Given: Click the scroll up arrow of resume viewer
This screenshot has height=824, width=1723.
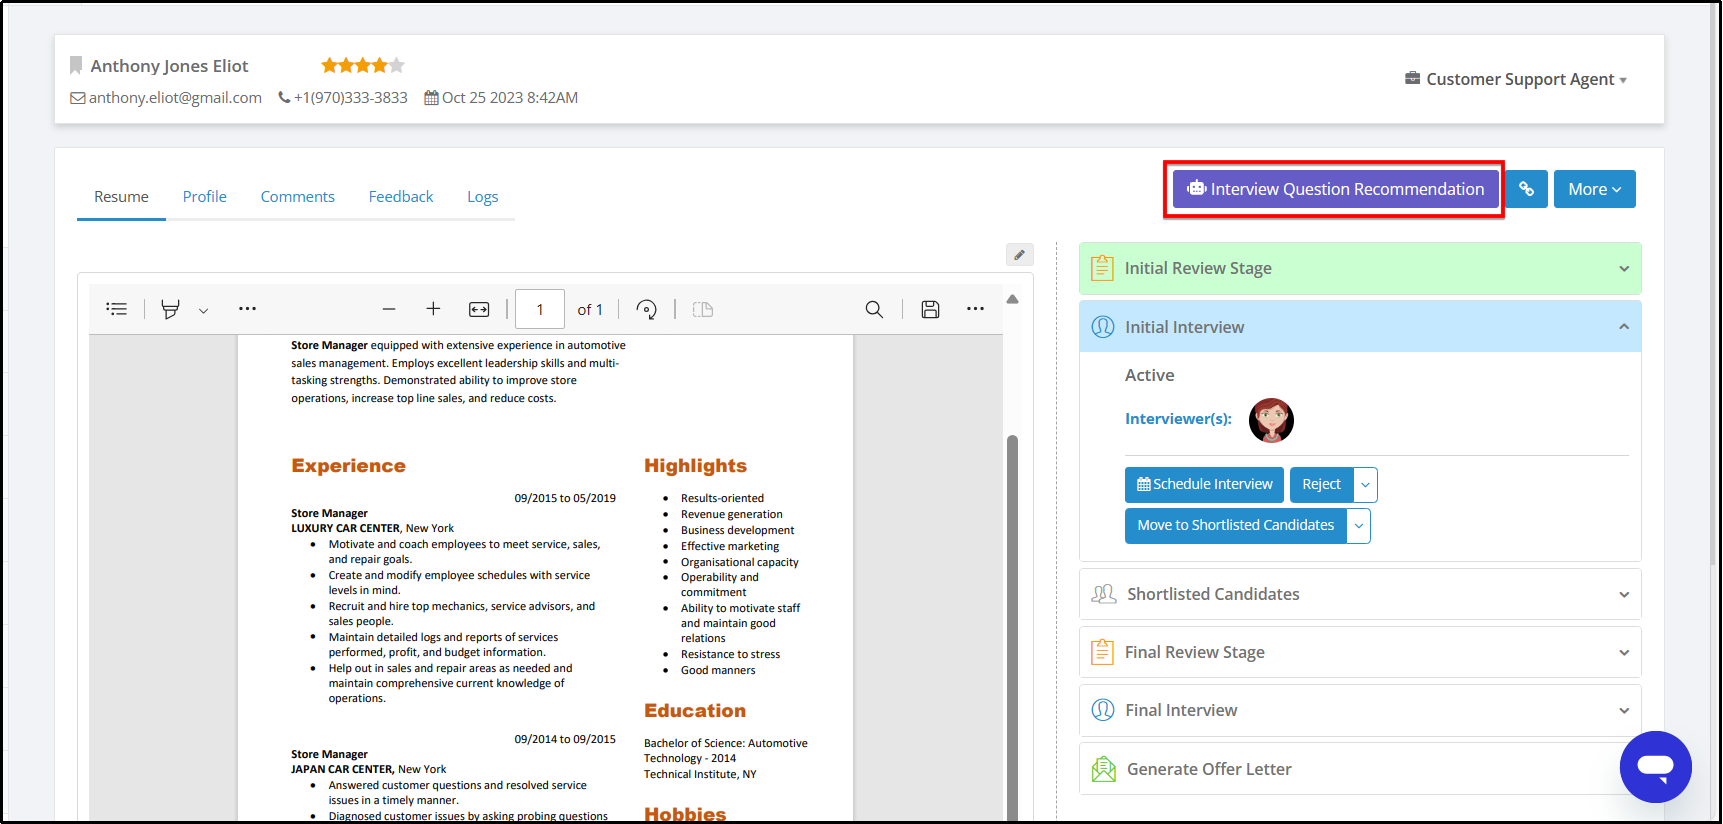Looking at the screenshot, I should point(1012,299).
